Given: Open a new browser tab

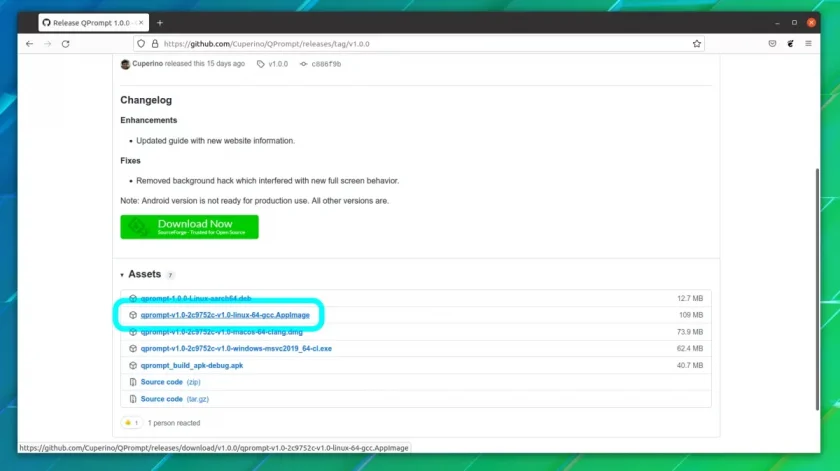Looking at the screenshot, I should [x=160, y=23].
